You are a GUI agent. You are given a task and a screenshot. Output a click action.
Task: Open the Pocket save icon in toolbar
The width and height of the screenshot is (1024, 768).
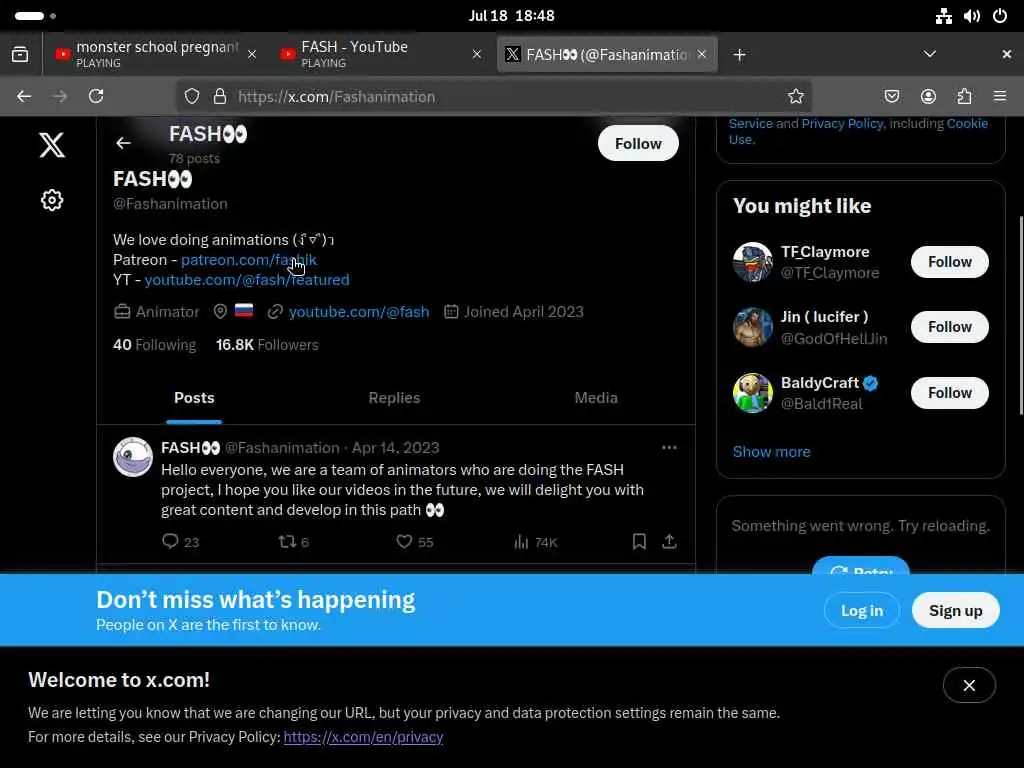[891, 97]
